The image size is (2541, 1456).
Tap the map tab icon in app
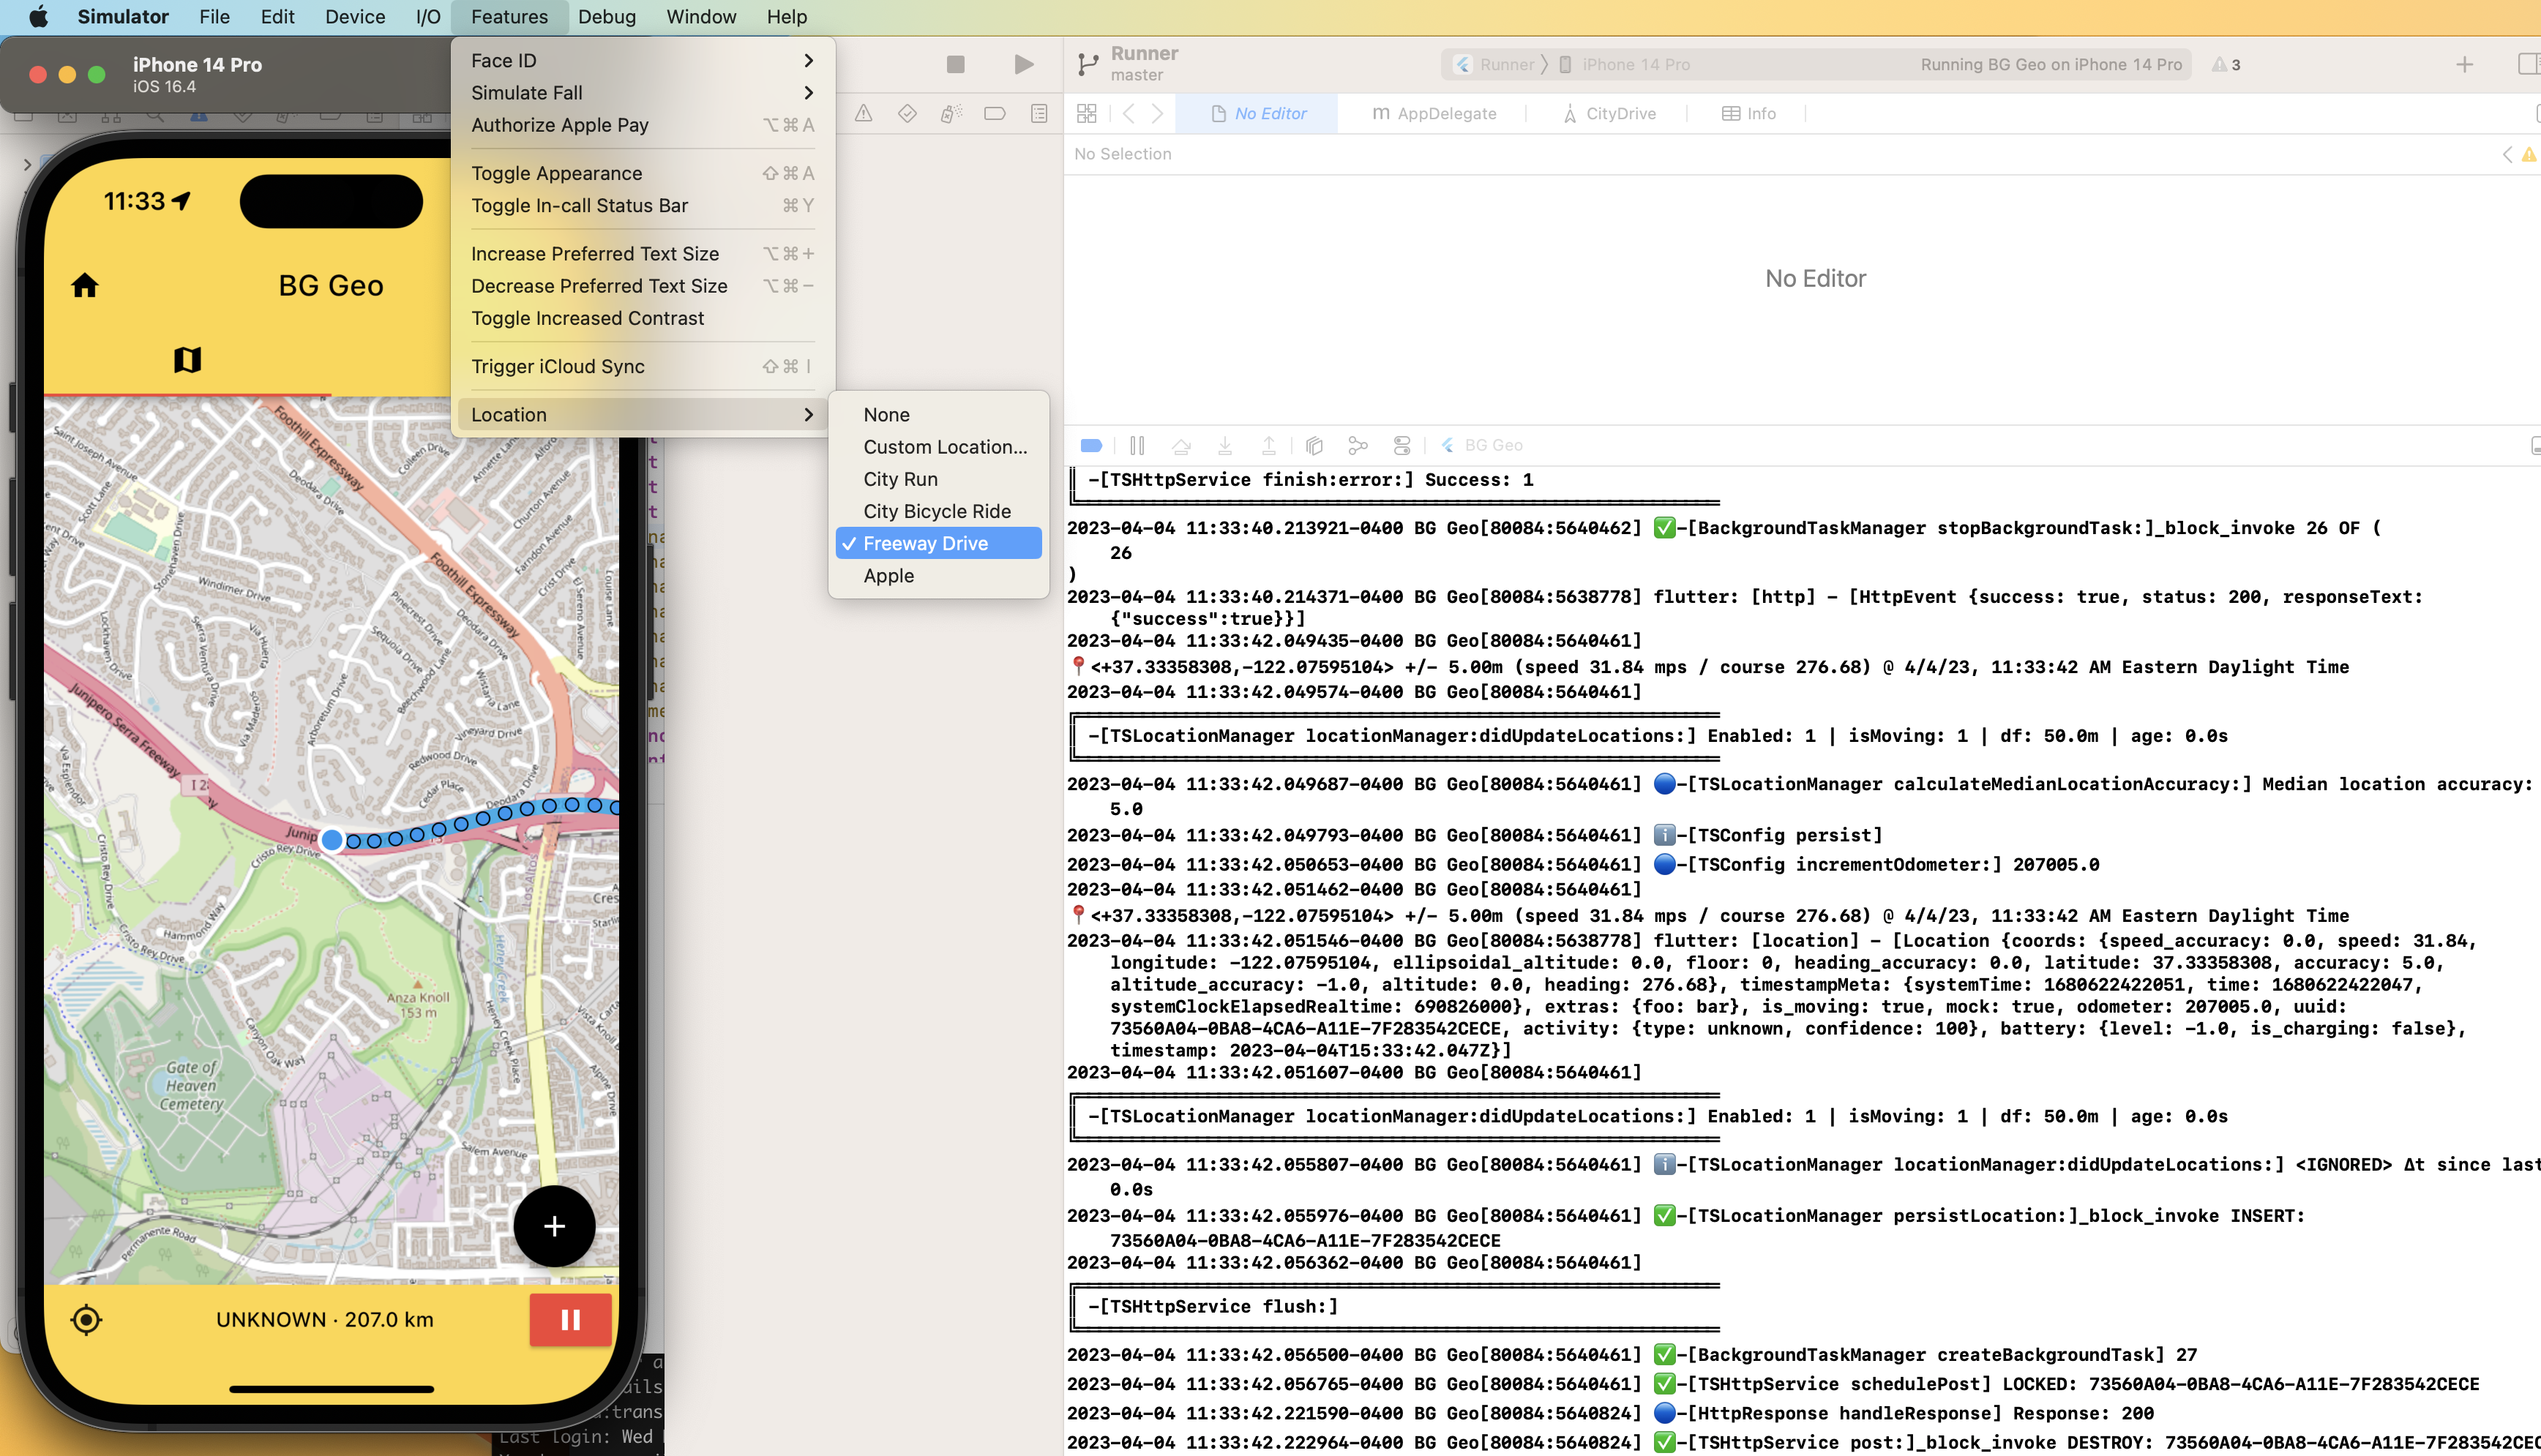187,360
